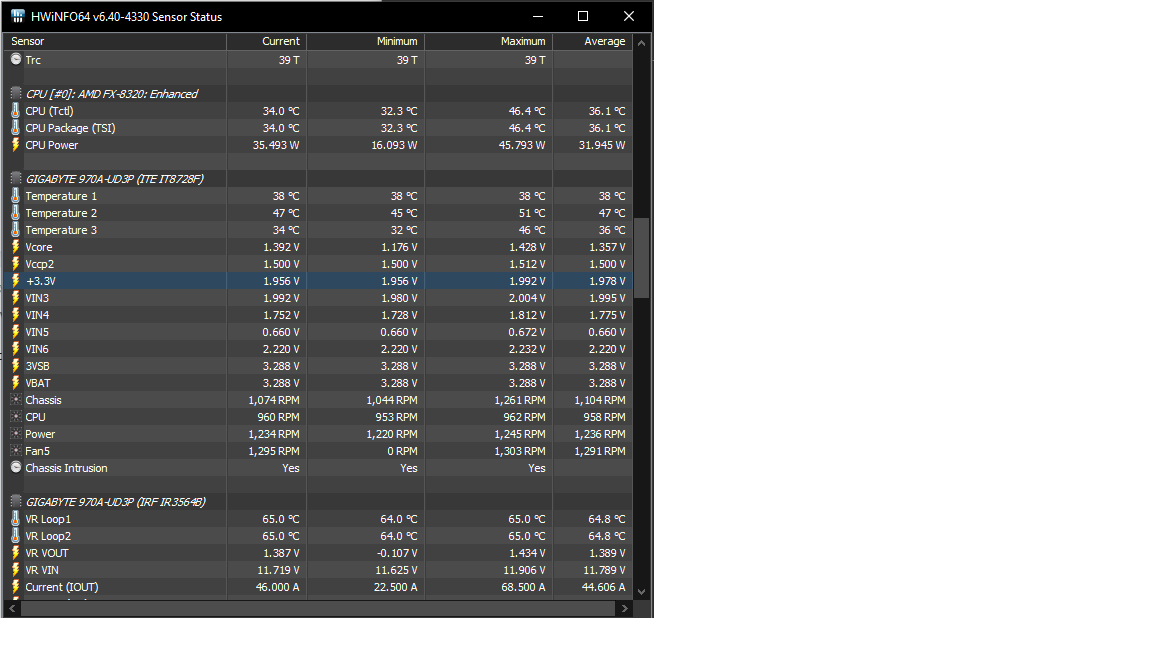Click the fan icon beside Fan5
This screenshot has width=1152, height=648.
pyautogui.click(x=16, y=450)
